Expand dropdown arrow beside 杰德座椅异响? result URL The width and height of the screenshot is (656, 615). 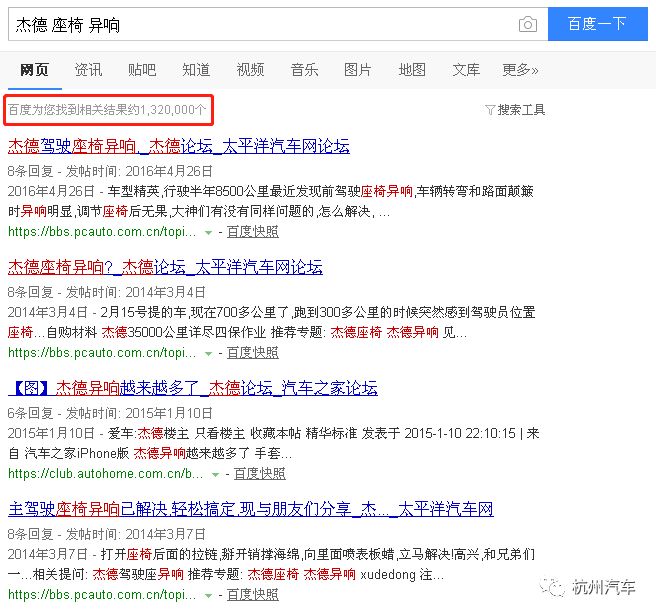tap(208, 354)
